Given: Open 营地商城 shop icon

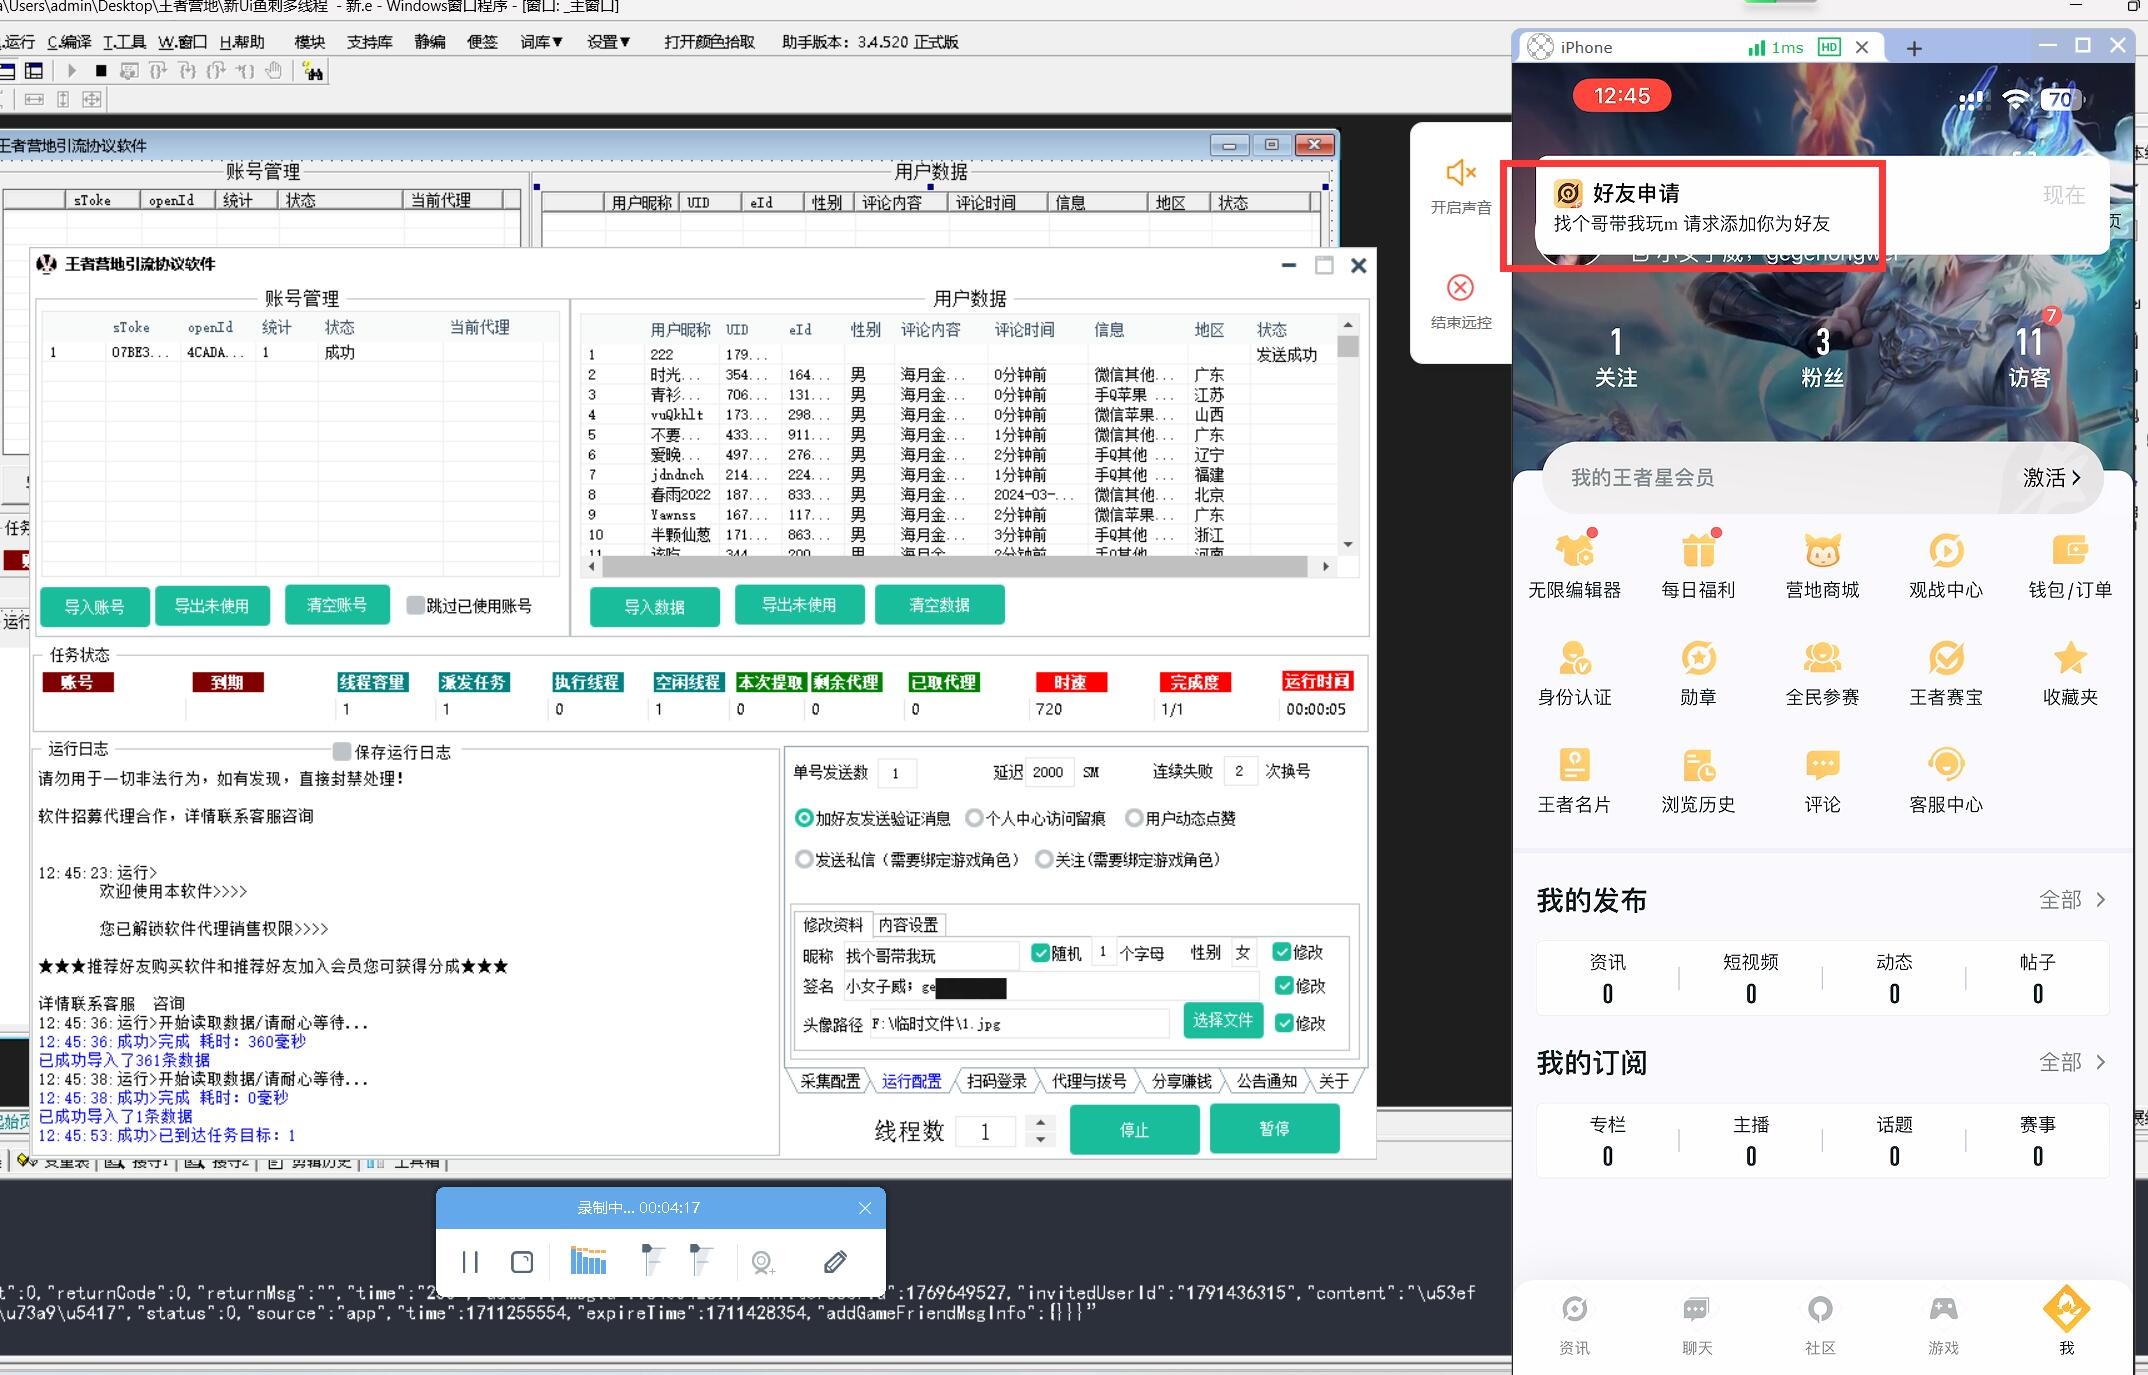Looking at the screenshot, I should (1822, 551).
